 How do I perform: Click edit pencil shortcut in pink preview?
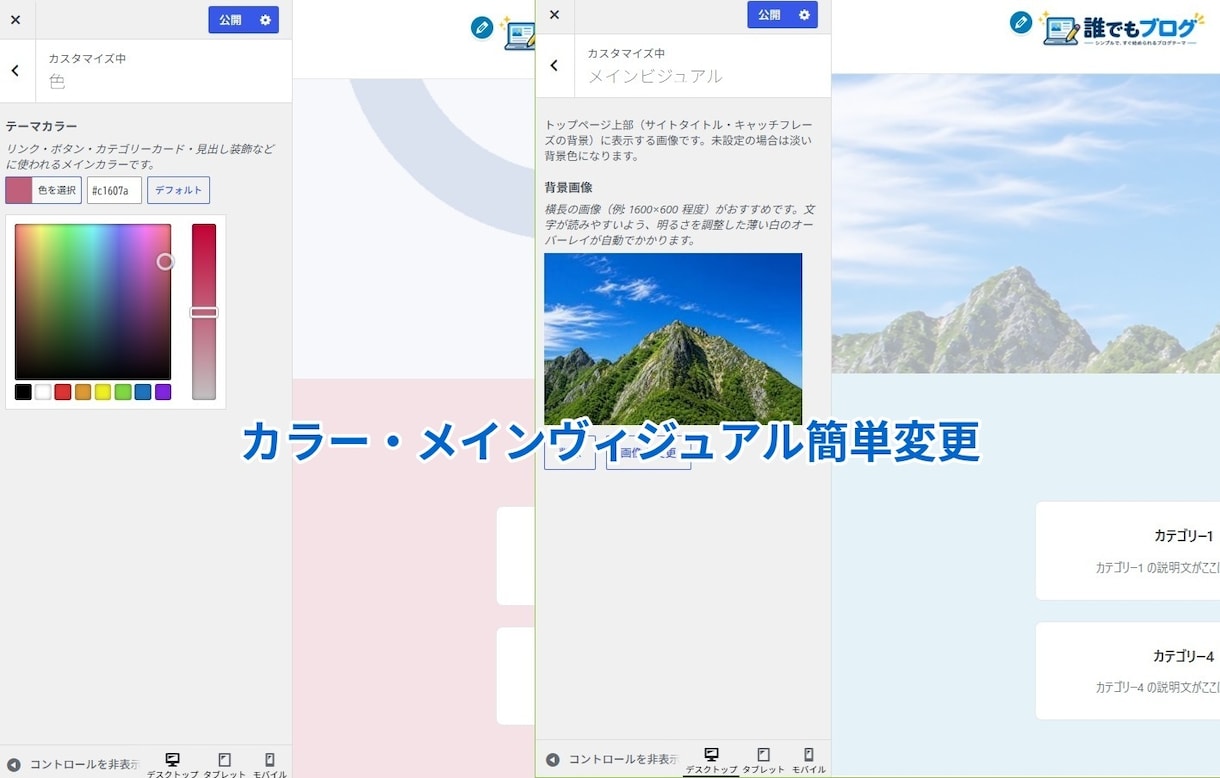click(x=482, y=27)
